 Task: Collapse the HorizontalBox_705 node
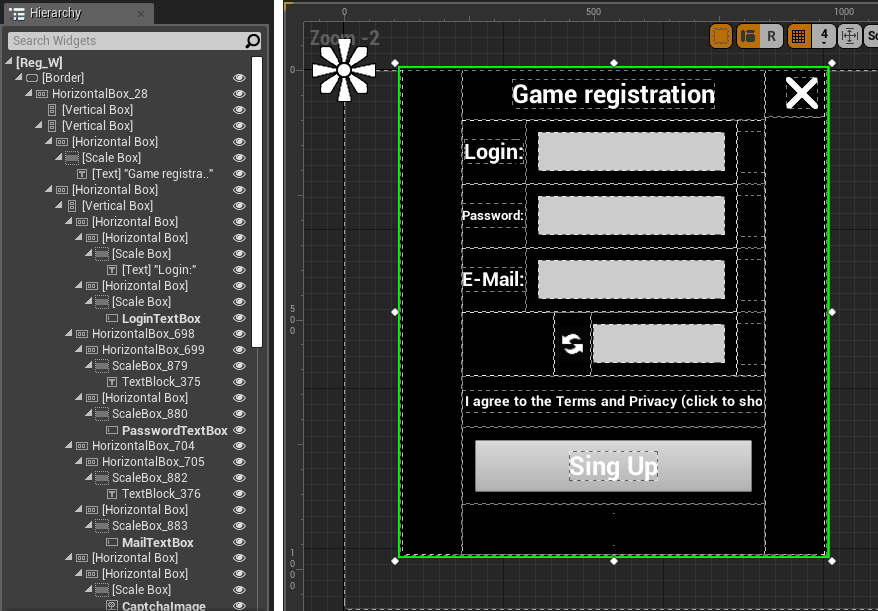(x=79, y=461)
